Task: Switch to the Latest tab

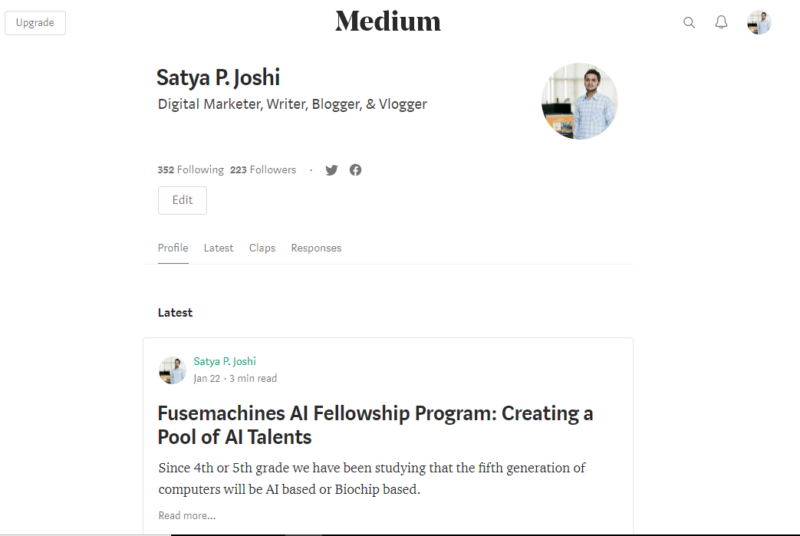Action: pyautogui.click(x=218, y=248)
